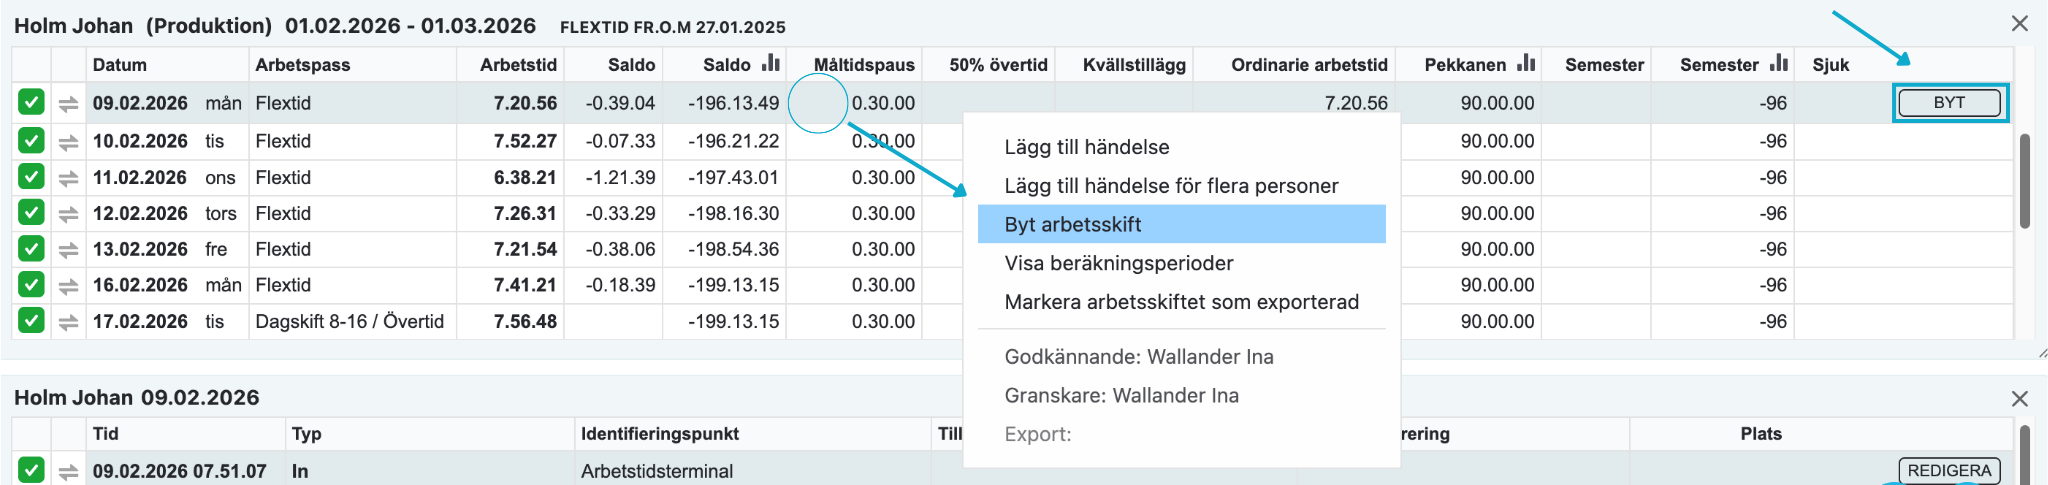The width and height of the screenshot is (2048, 485).
Task: Click the REDIGERA button
Action: click(1949, 471)
